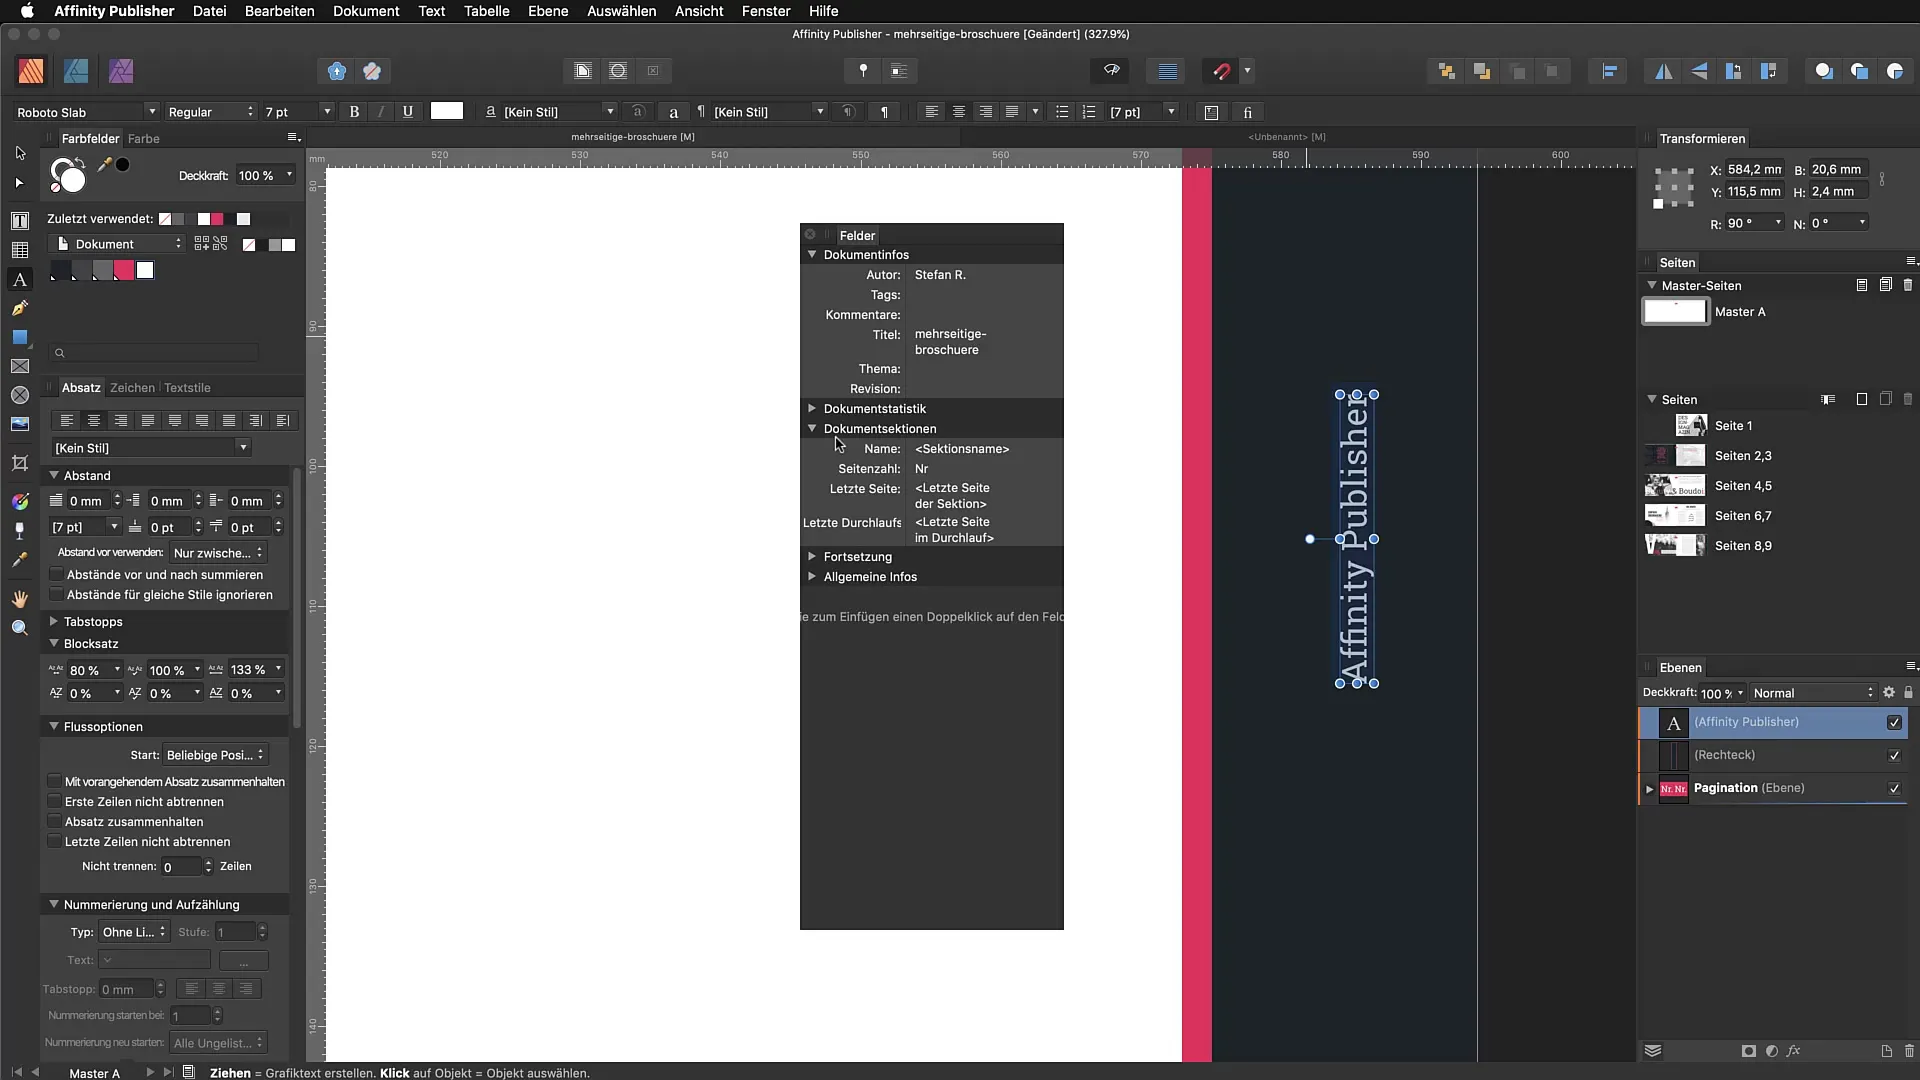Screen dimensions: 1920x1080
Task: Switch to the Farbe tab
Action: (143, 139)
